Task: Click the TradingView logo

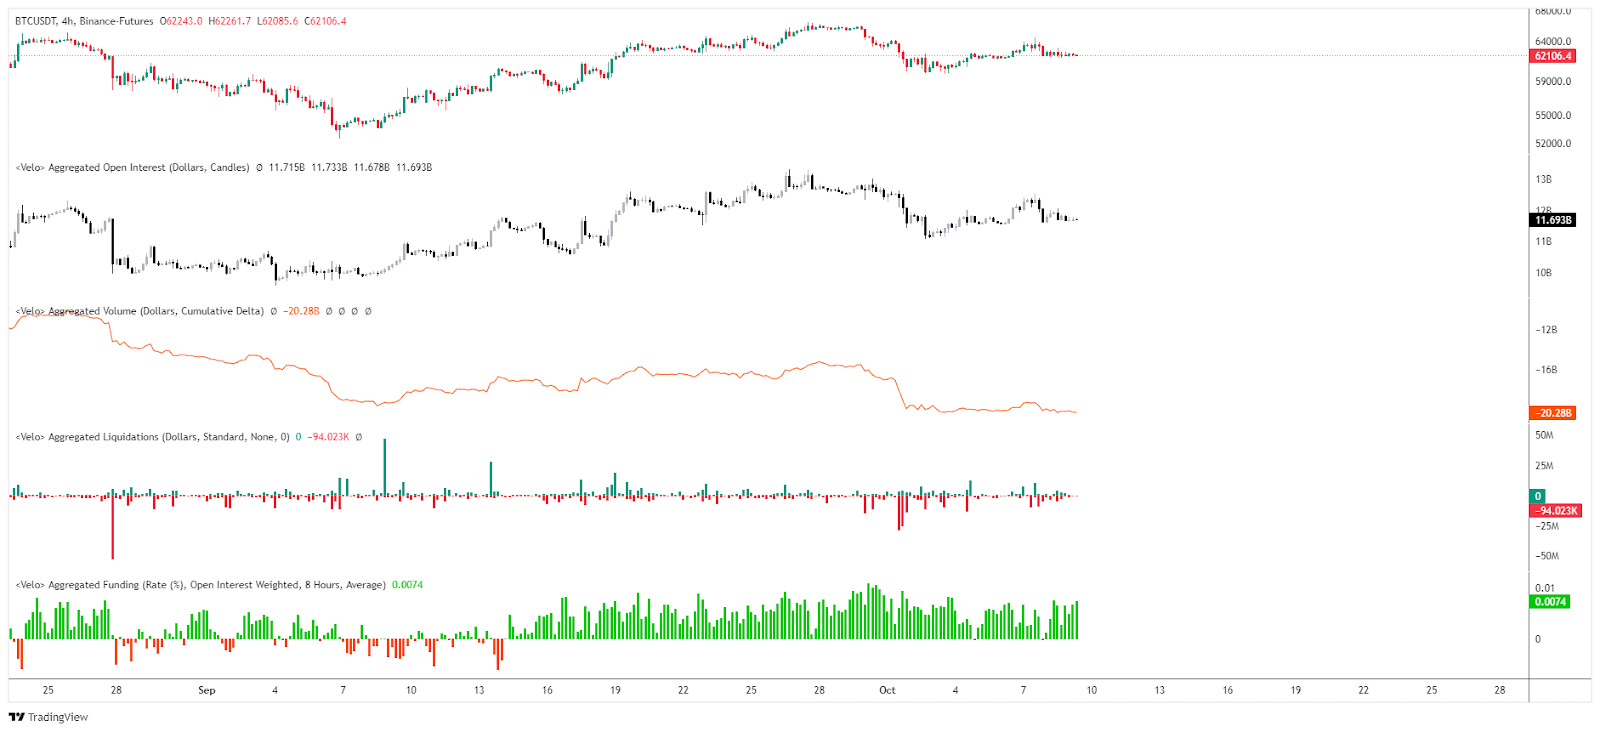Action: pyautogui.click(x=48, y=717)
